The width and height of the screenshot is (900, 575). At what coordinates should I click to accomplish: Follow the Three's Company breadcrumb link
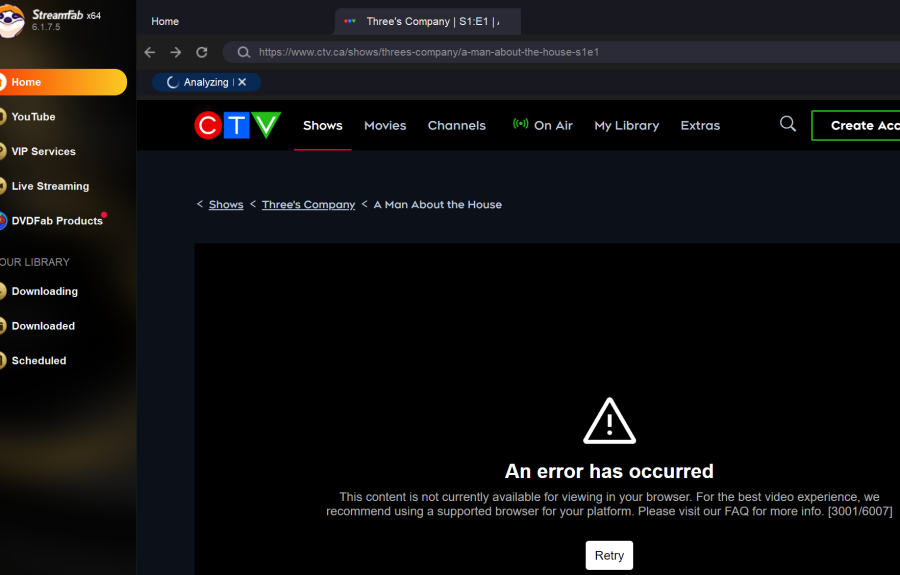pyautogui.click(x=308, y=204)
